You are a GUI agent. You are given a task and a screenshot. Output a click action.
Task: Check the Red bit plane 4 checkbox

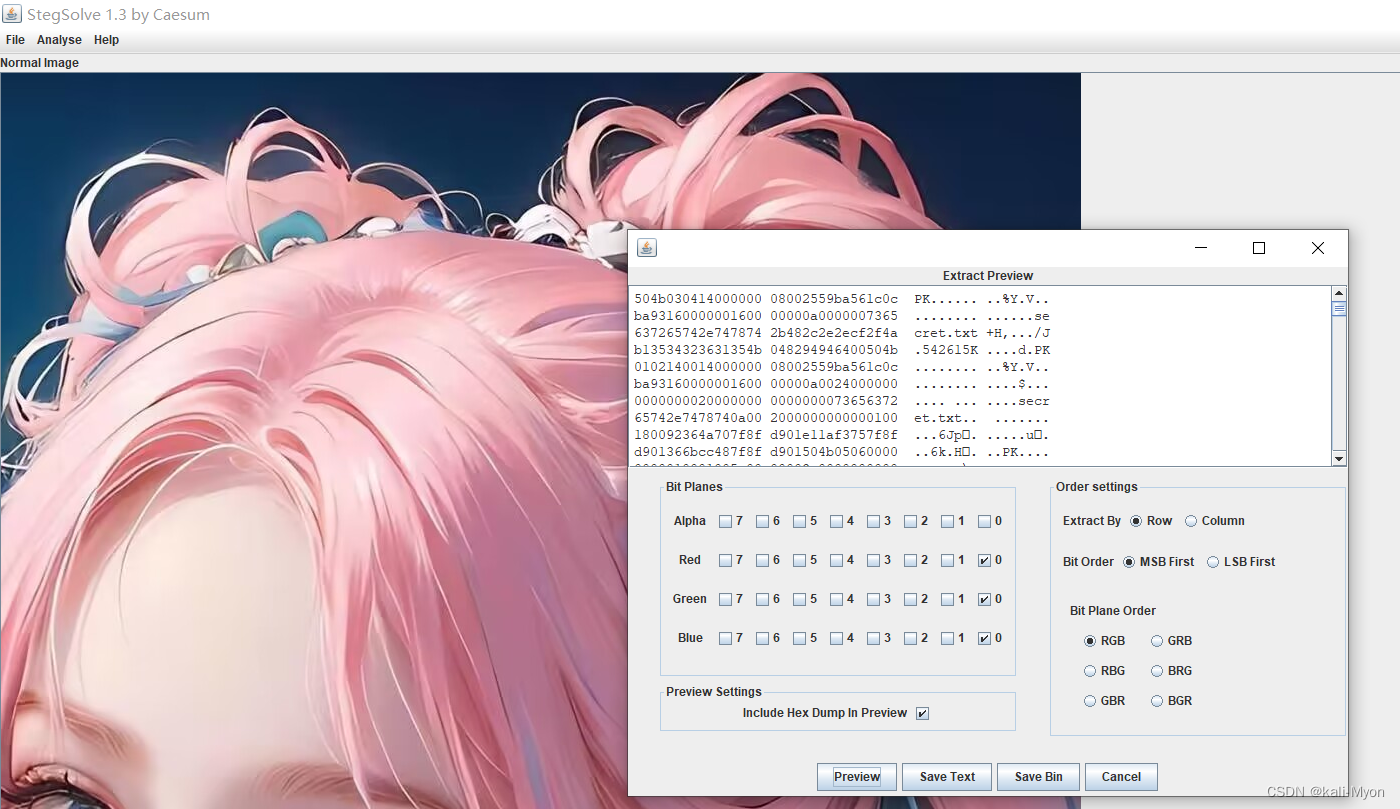(836, 560)
